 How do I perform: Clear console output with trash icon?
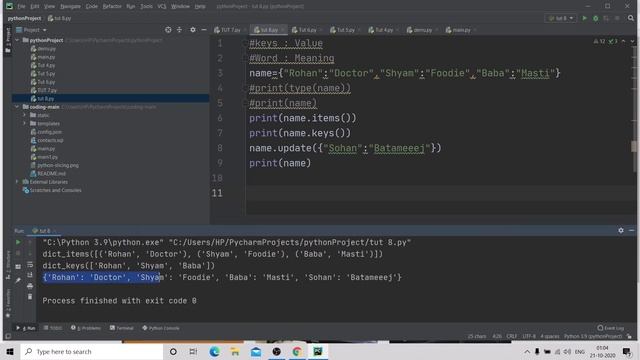(x=30, y=297)
